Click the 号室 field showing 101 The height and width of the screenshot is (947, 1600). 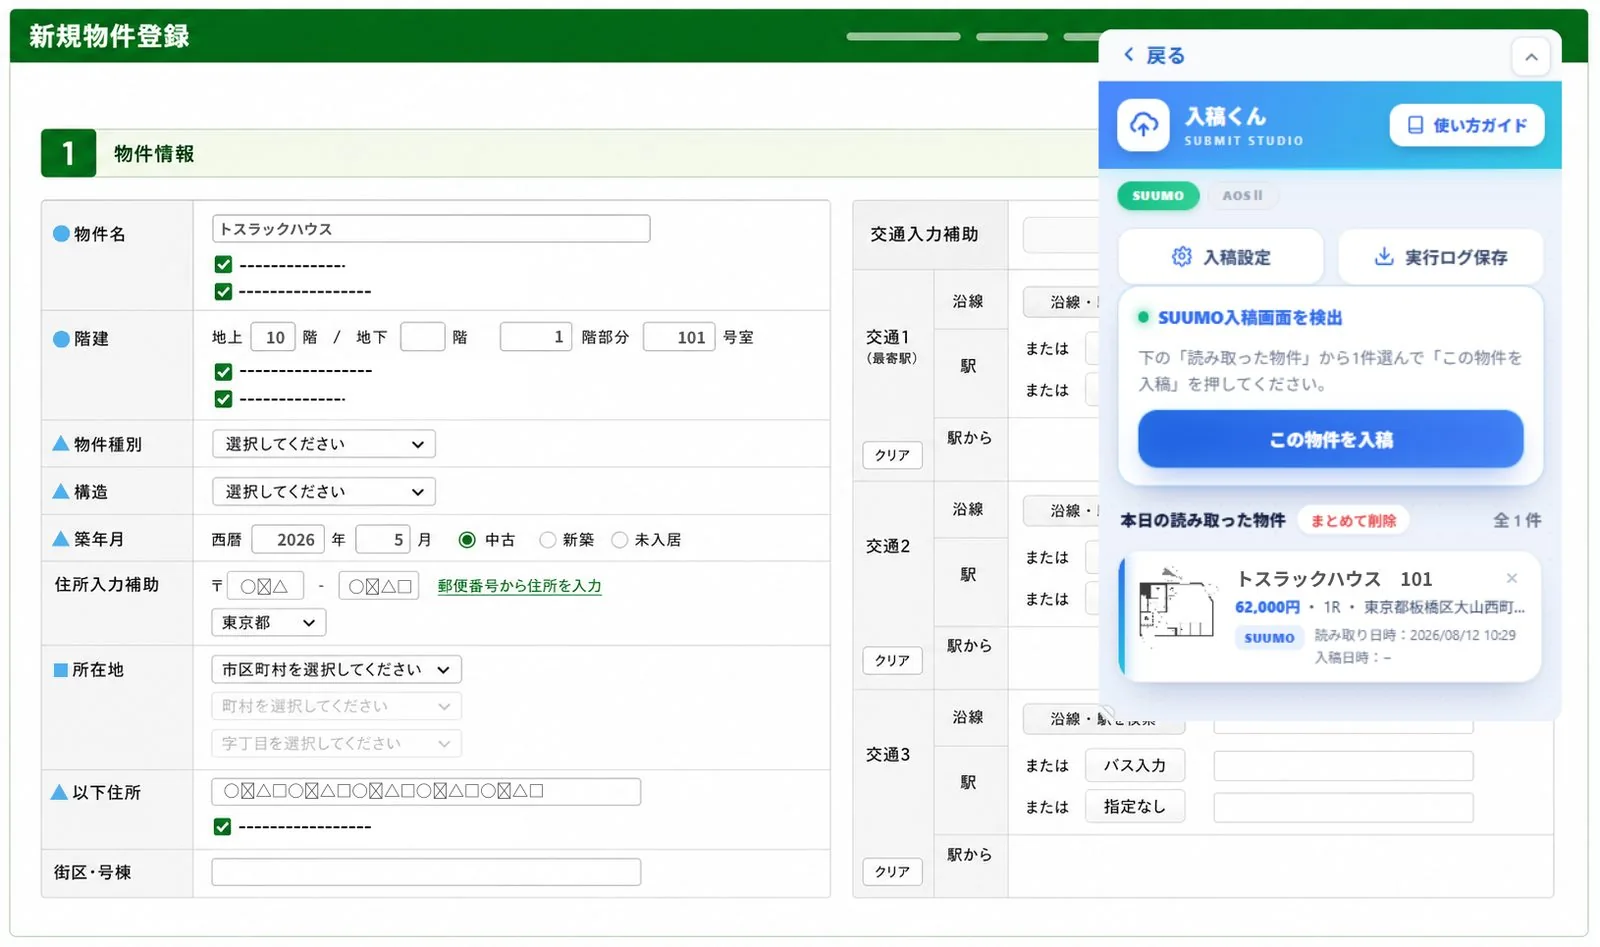click(679, 337)
